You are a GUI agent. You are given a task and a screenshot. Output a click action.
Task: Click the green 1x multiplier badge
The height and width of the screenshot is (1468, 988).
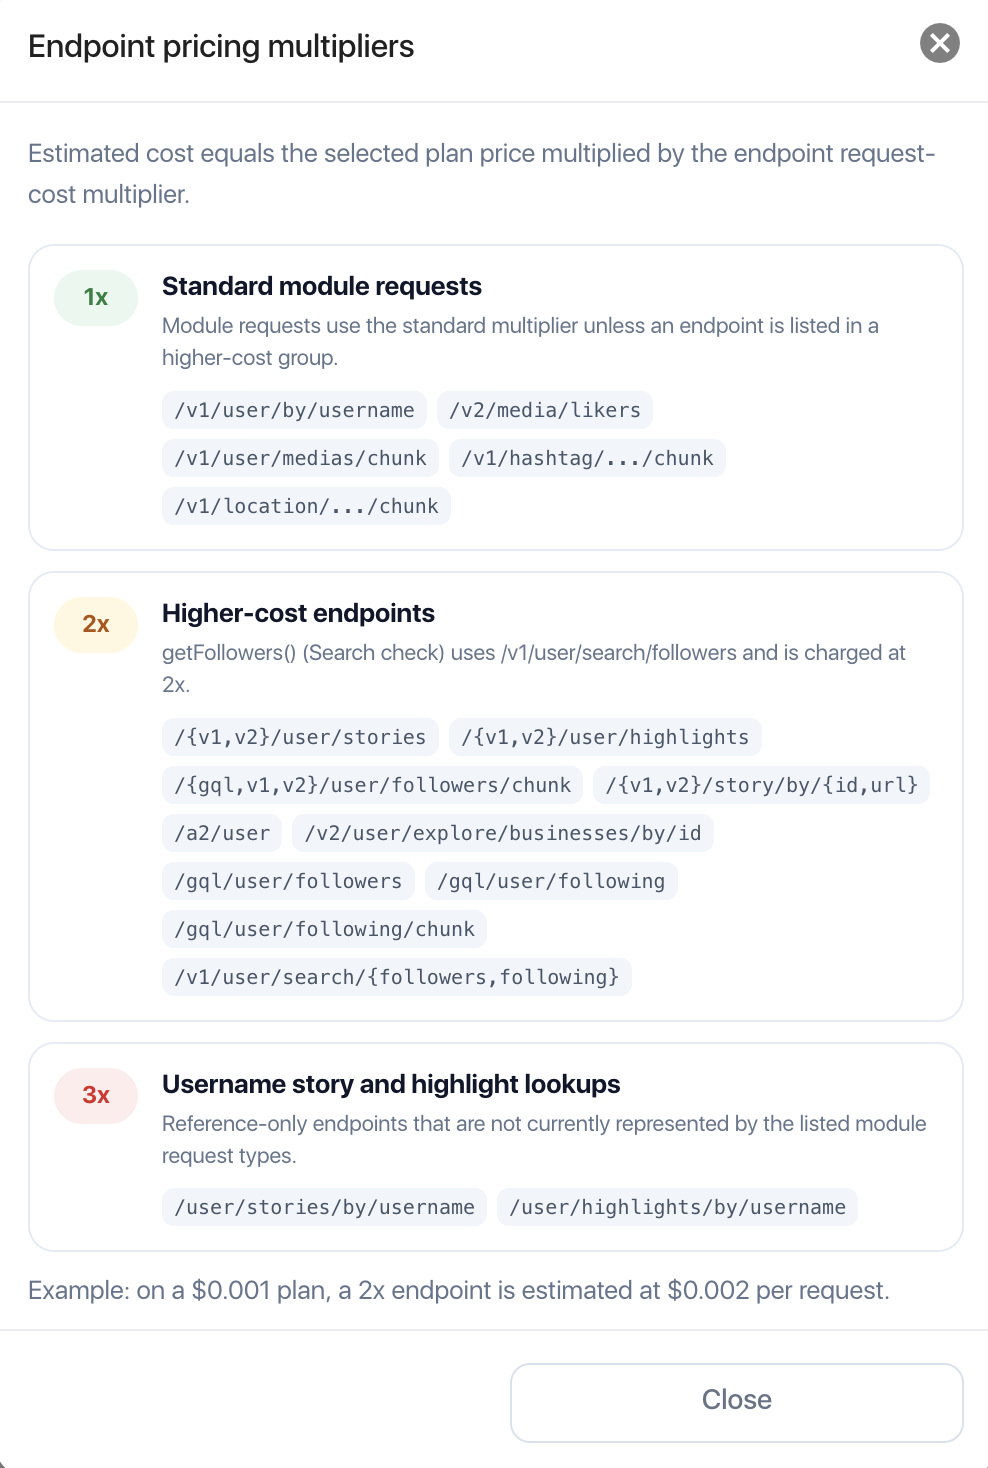pos(96,297)
